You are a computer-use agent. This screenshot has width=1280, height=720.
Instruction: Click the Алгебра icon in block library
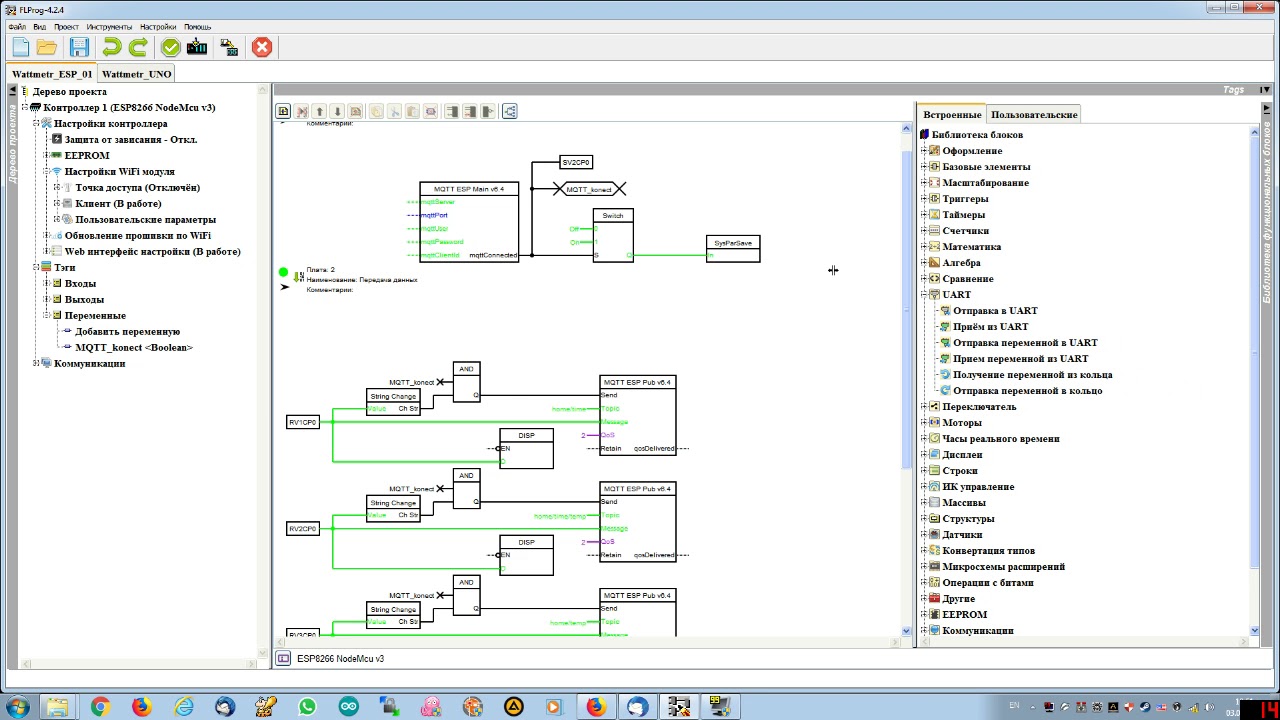tap(934, 263)
